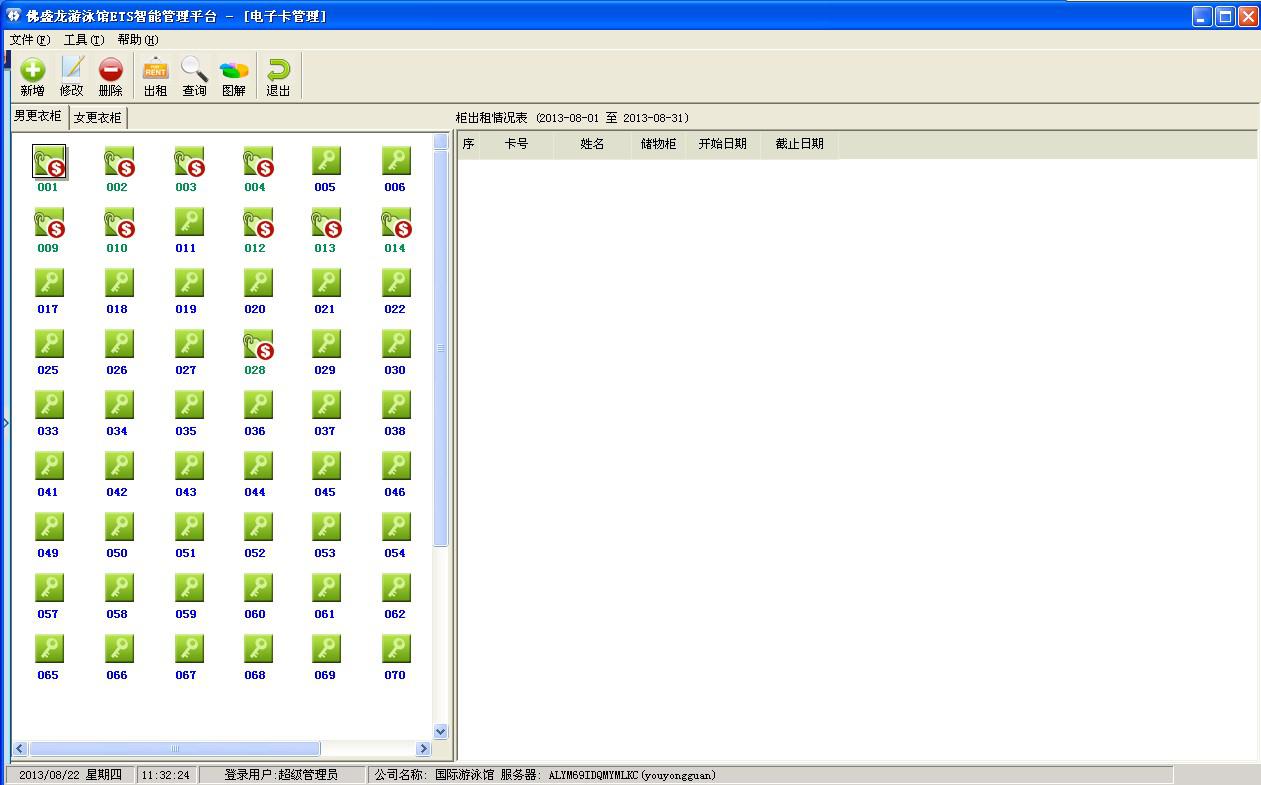Select available locker 011
Viewport: 1261px width, 785px height.
coord(188,222)
